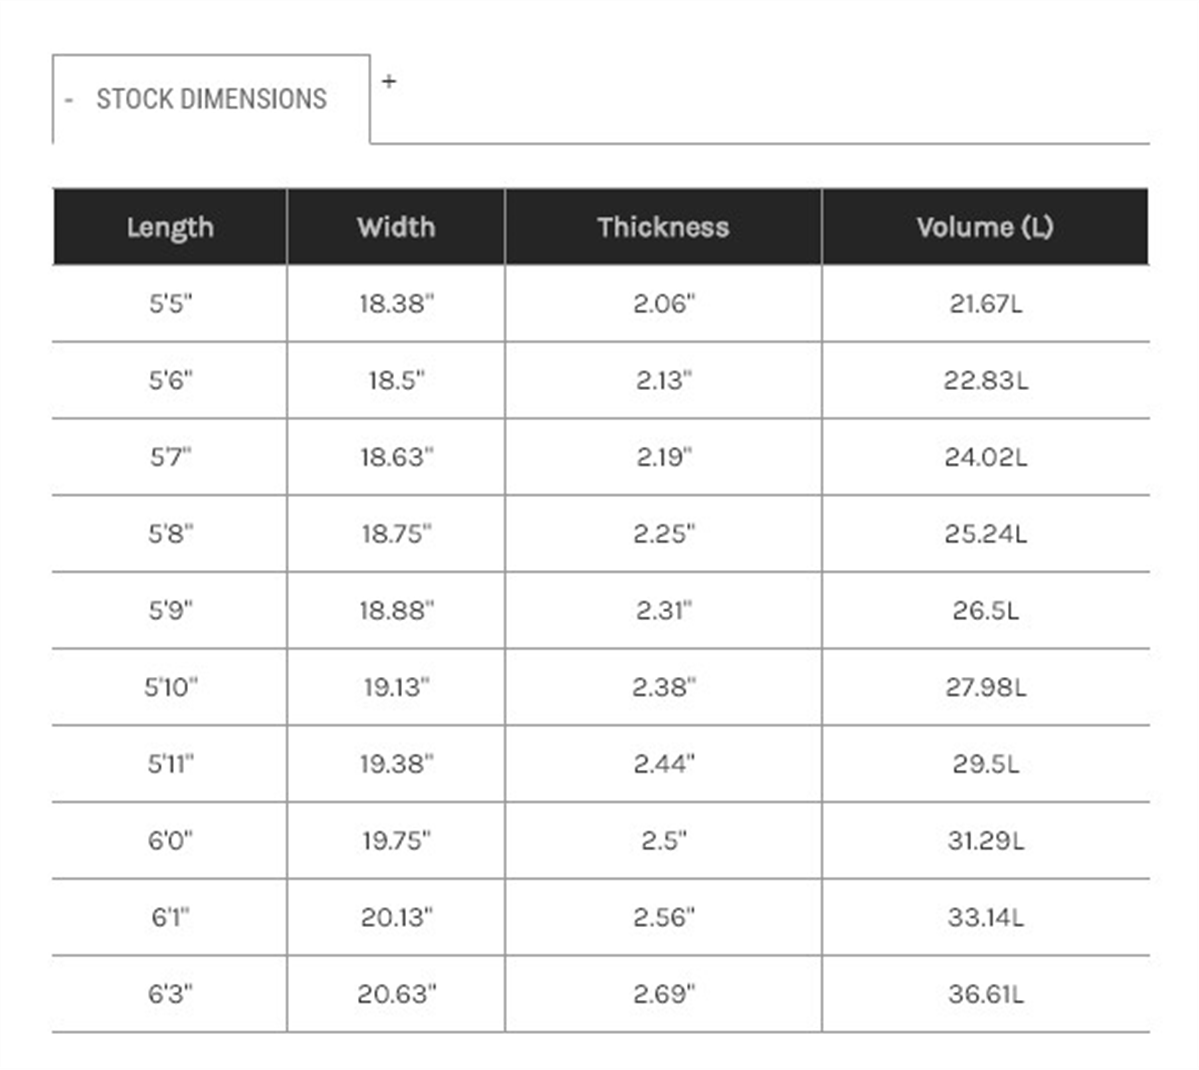Select the 6'1" length cell

(170, 917)
